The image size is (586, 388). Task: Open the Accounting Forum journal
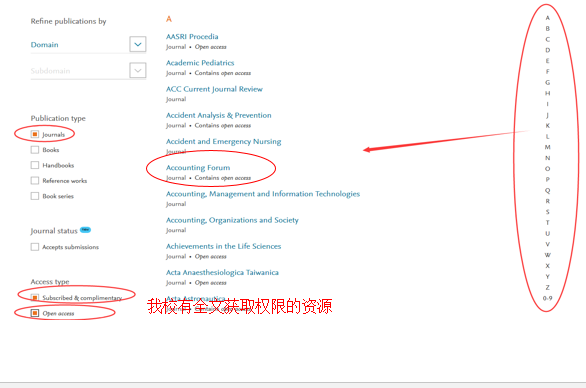pyautogui.click(x=198, y=167)
